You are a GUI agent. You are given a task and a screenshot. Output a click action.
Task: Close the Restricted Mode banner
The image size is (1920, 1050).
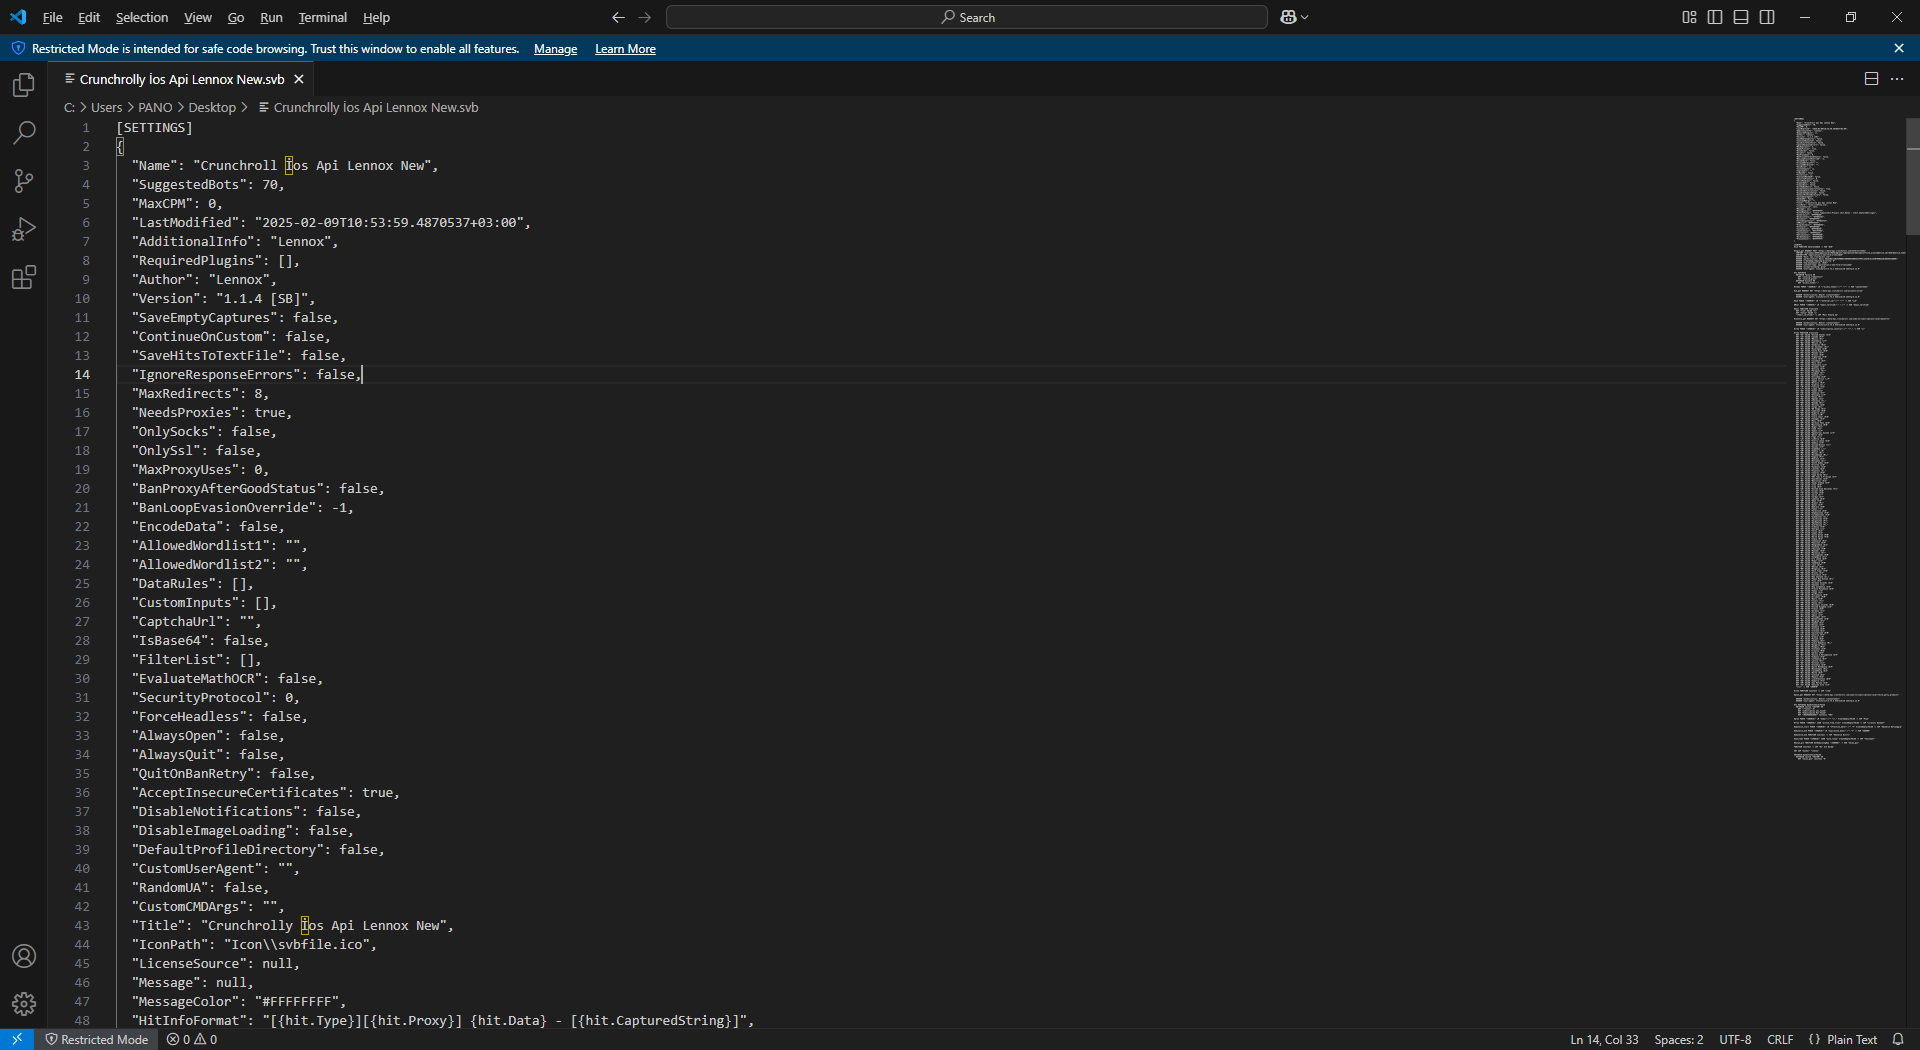tap(1899, 48)
